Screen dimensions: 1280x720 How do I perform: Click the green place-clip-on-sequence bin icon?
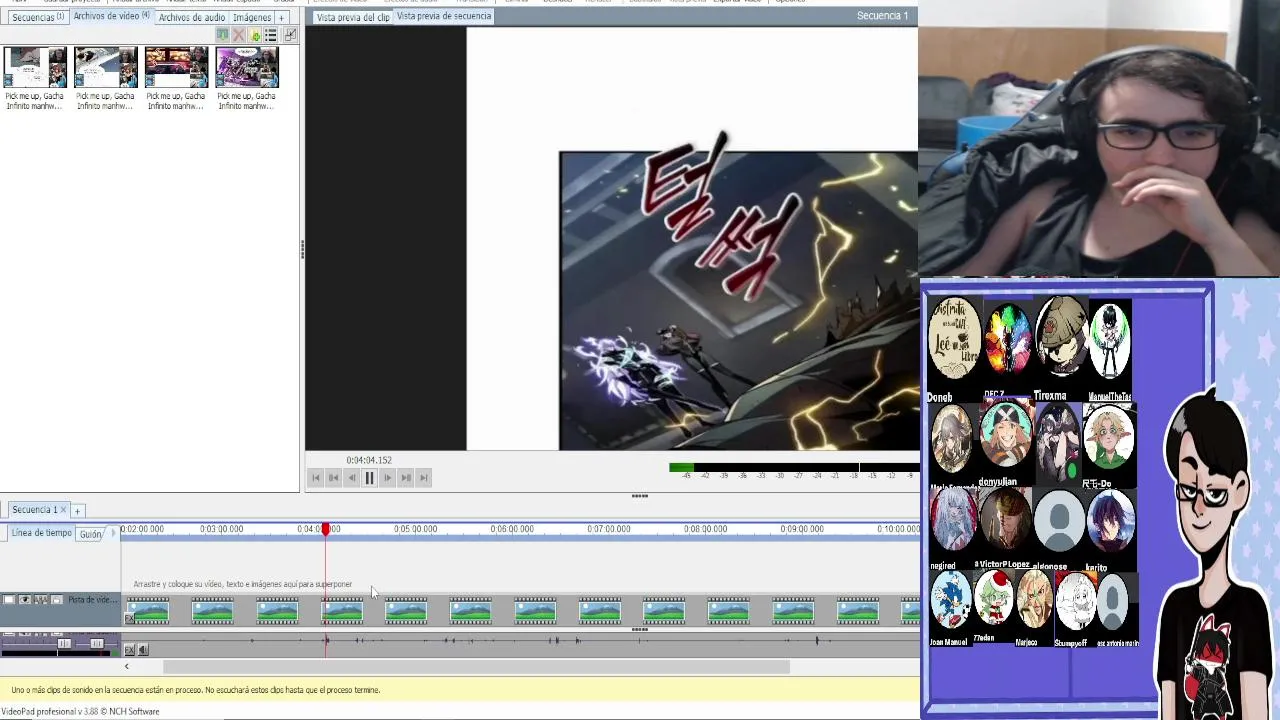[x=223, y=35]
